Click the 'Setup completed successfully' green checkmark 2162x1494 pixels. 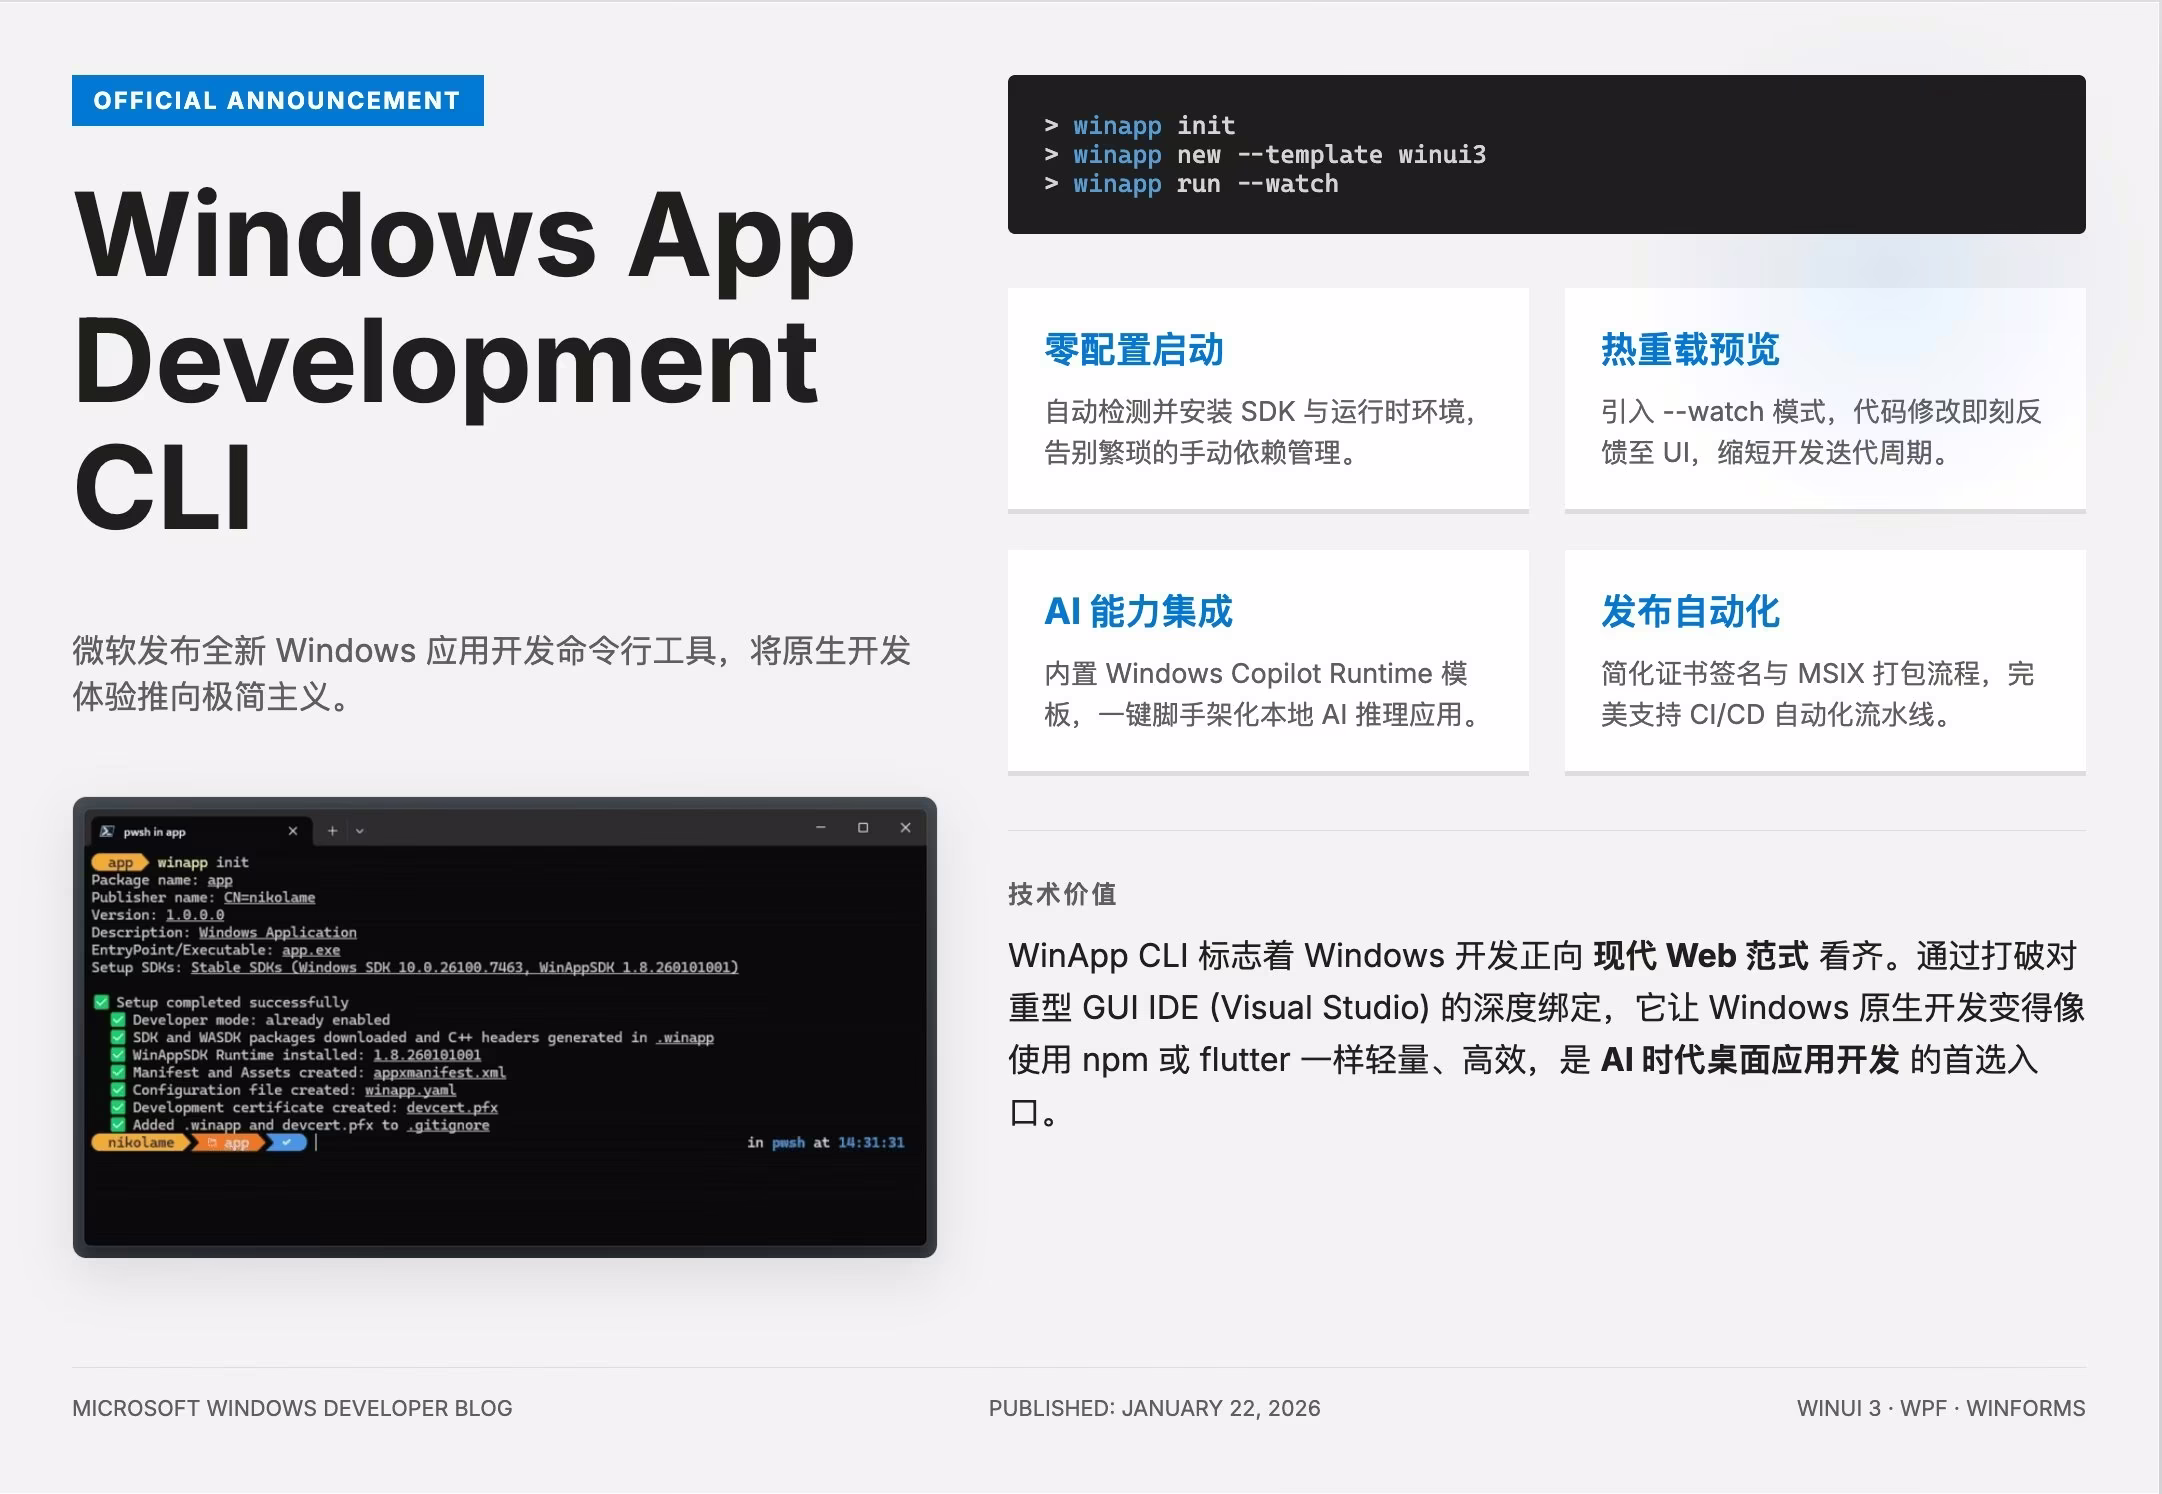pos(101,1001)
